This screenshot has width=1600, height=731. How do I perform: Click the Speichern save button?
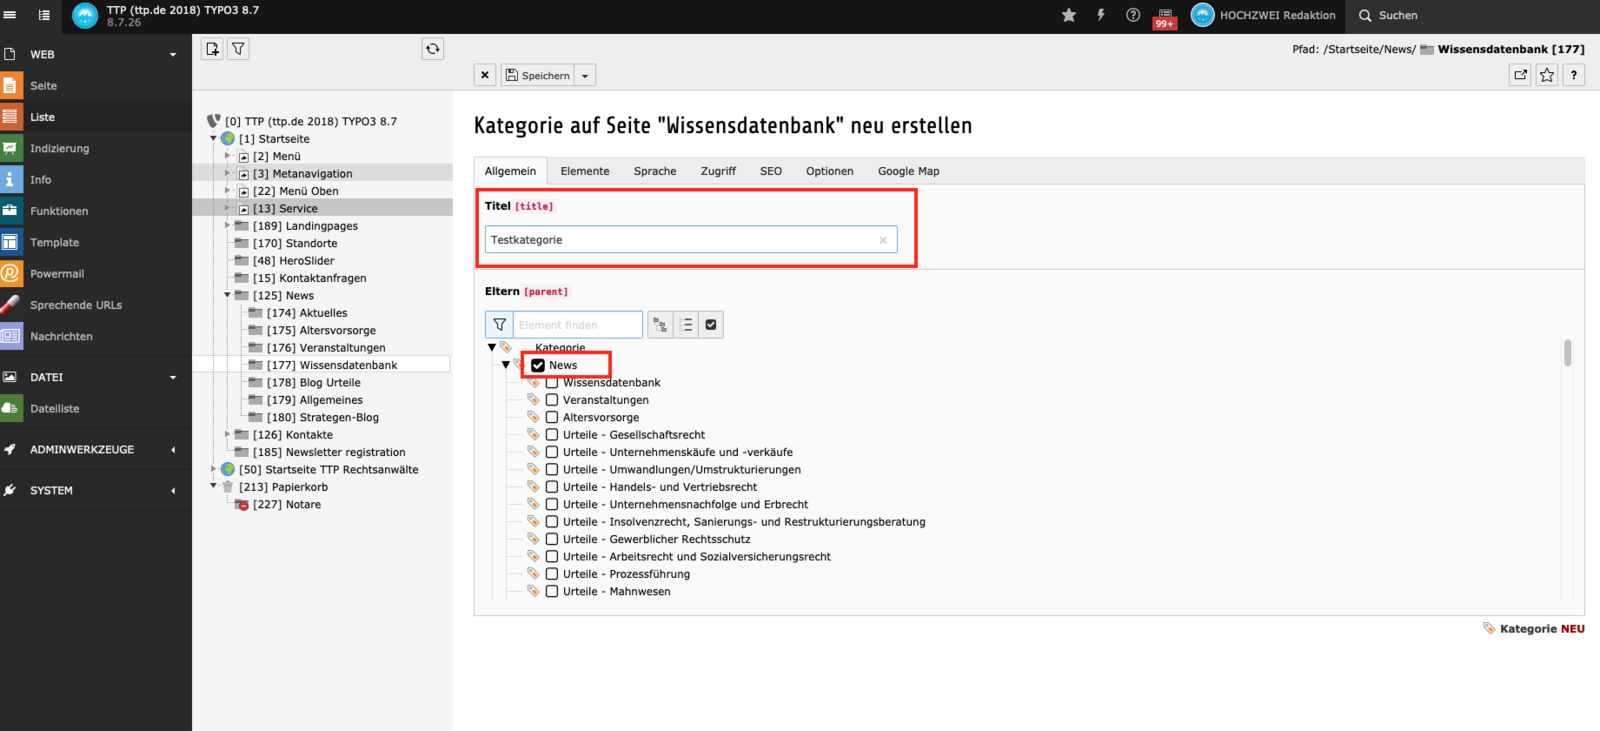pos(538,76)
